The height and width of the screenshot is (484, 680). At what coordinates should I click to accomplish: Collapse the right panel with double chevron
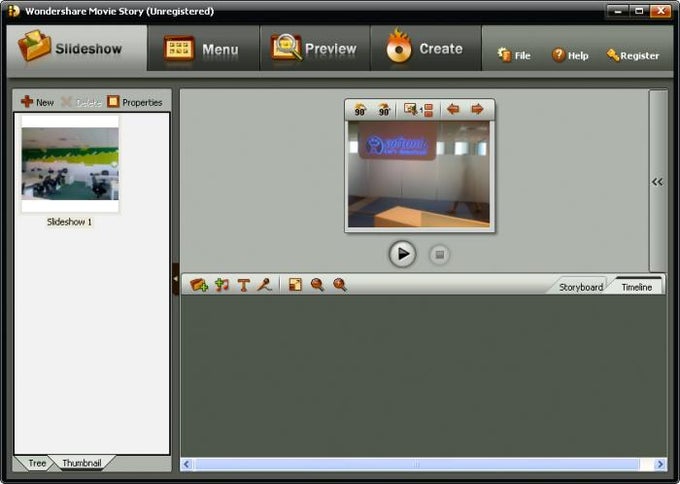[657, 182]
